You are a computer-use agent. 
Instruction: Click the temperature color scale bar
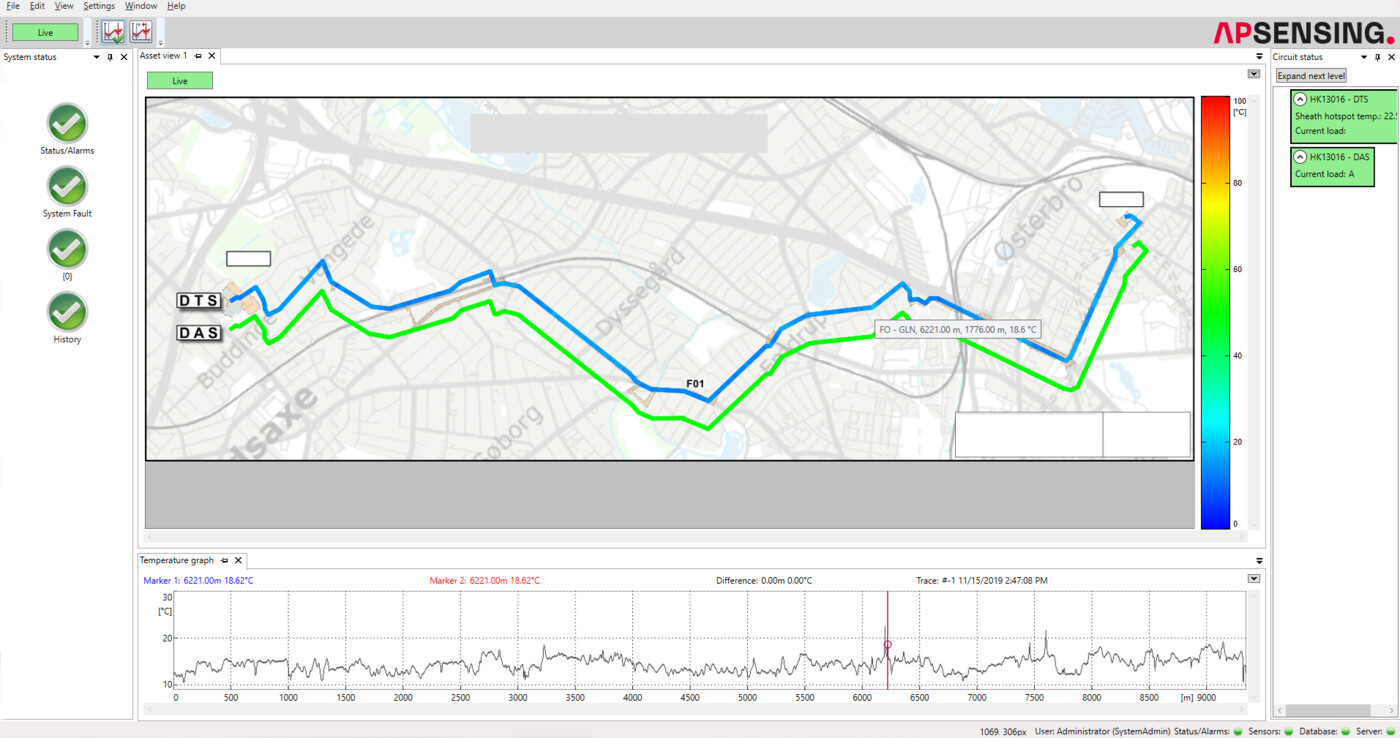(x=1214, y=311)
